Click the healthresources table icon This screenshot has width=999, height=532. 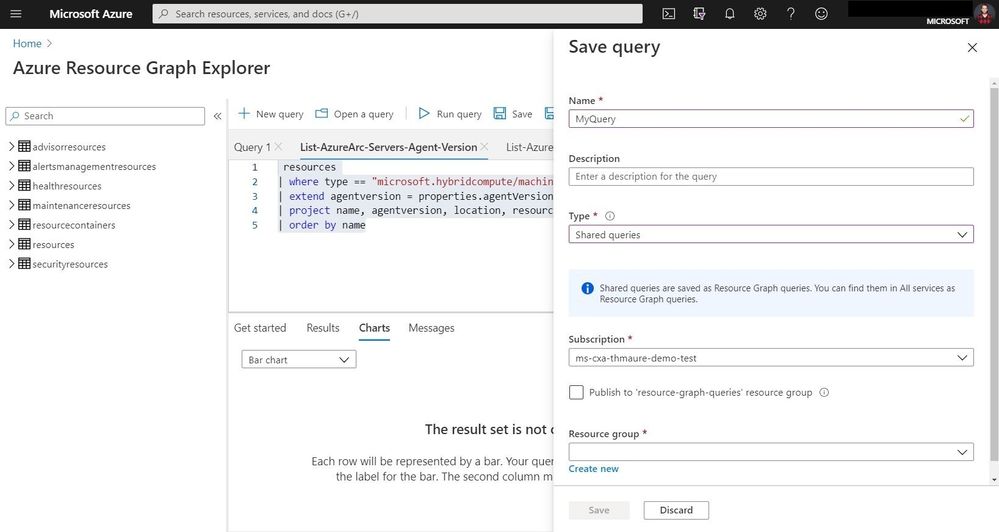point(24,185)
